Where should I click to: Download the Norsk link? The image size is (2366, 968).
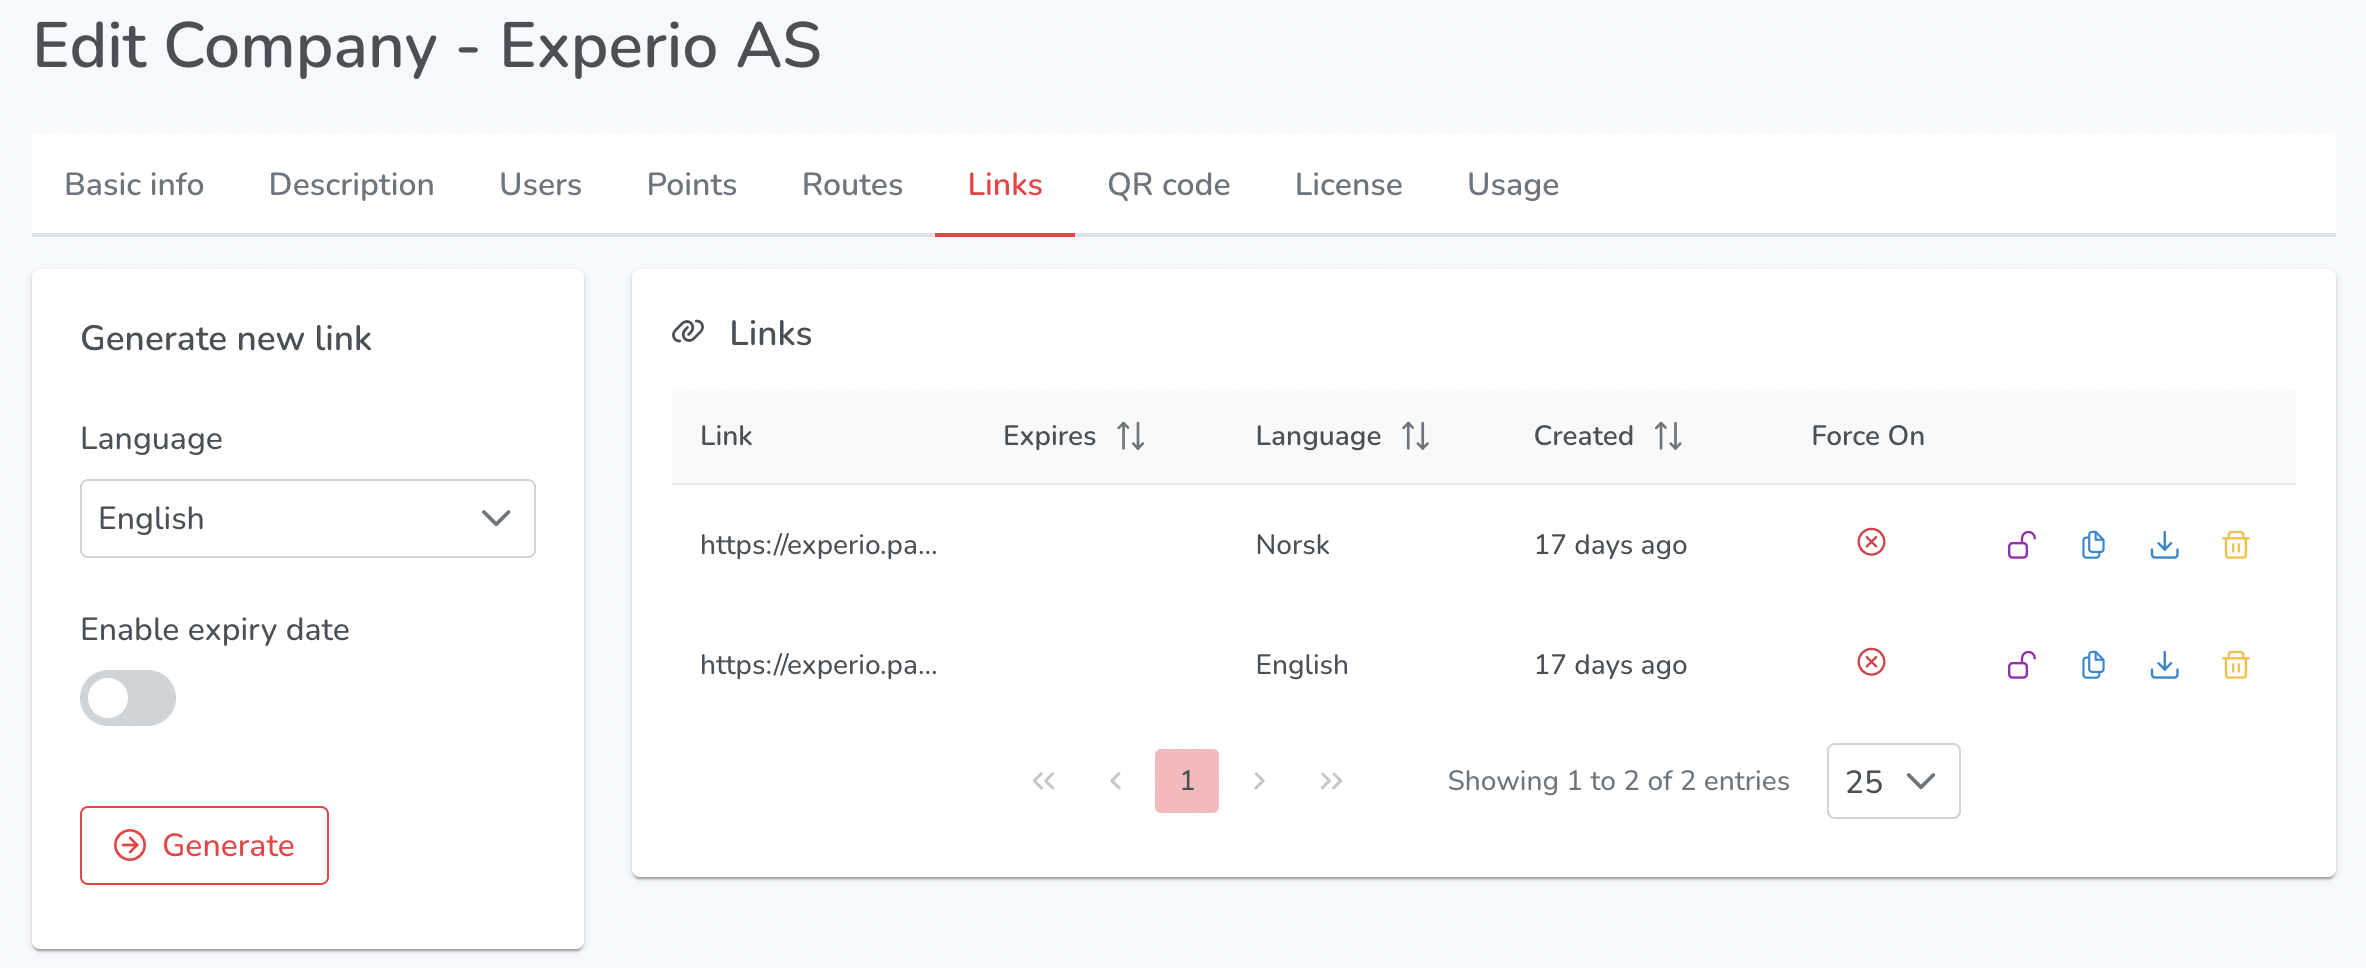click(2164, 545)
